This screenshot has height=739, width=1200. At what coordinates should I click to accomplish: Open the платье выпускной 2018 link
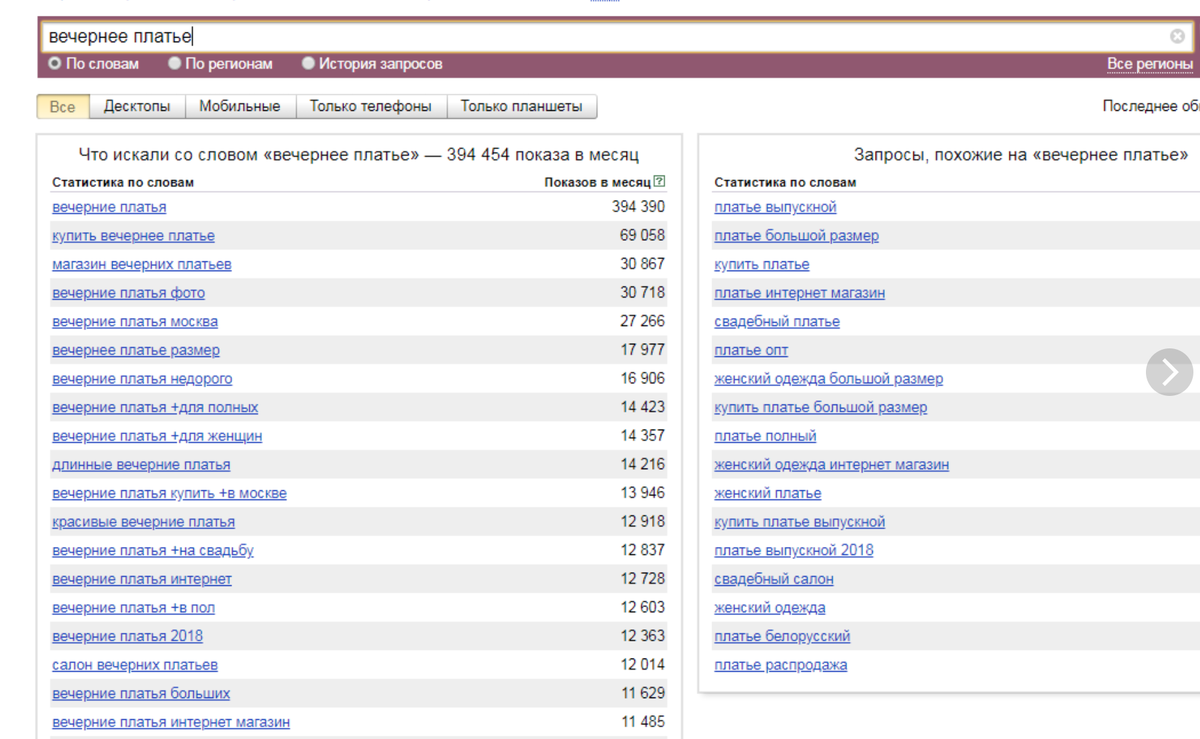pos(794,550)
